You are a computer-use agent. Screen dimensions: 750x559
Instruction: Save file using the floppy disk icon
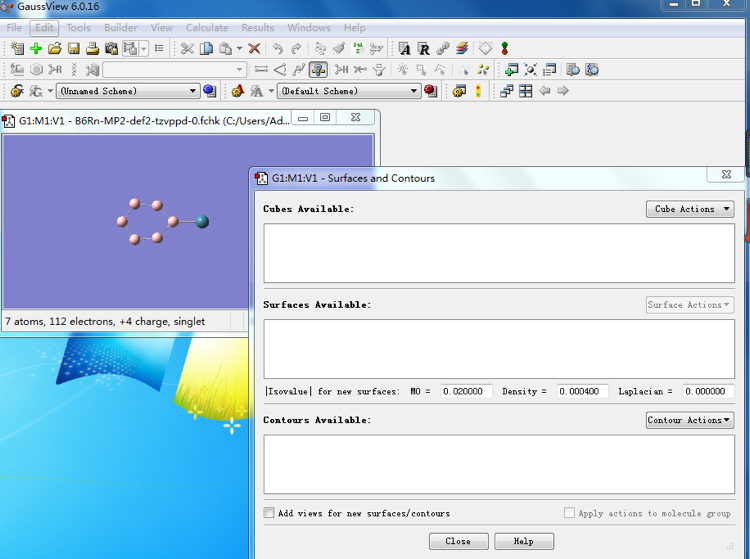point(74,48)
